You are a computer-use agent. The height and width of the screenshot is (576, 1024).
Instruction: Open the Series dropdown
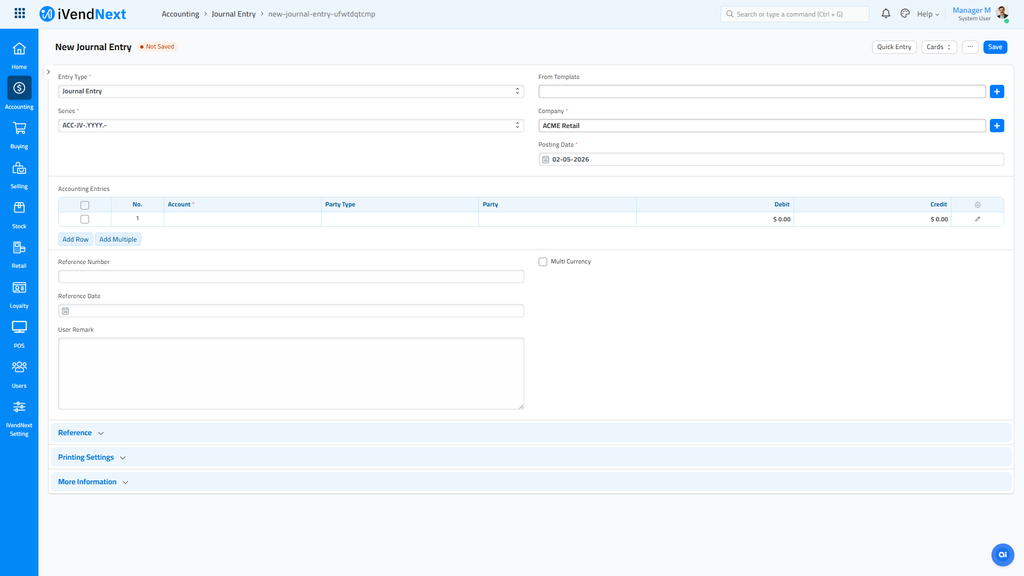tap(290, 125)
